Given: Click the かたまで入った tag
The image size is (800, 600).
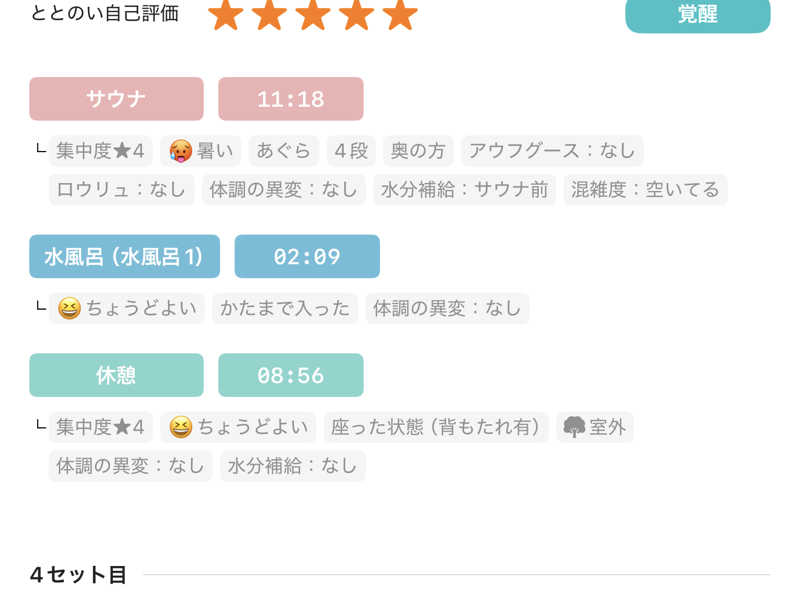Looking at the screenshot, I should tap(285, 308).
